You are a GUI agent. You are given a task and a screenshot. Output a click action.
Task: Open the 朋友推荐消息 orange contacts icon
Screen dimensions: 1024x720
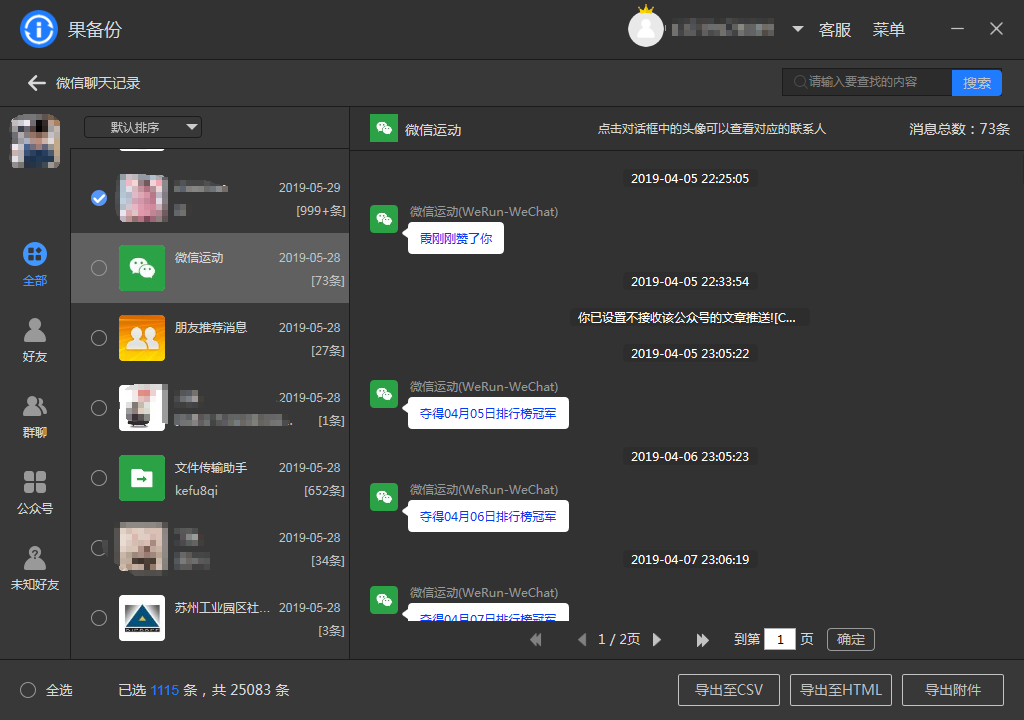(x=142, y=338)
